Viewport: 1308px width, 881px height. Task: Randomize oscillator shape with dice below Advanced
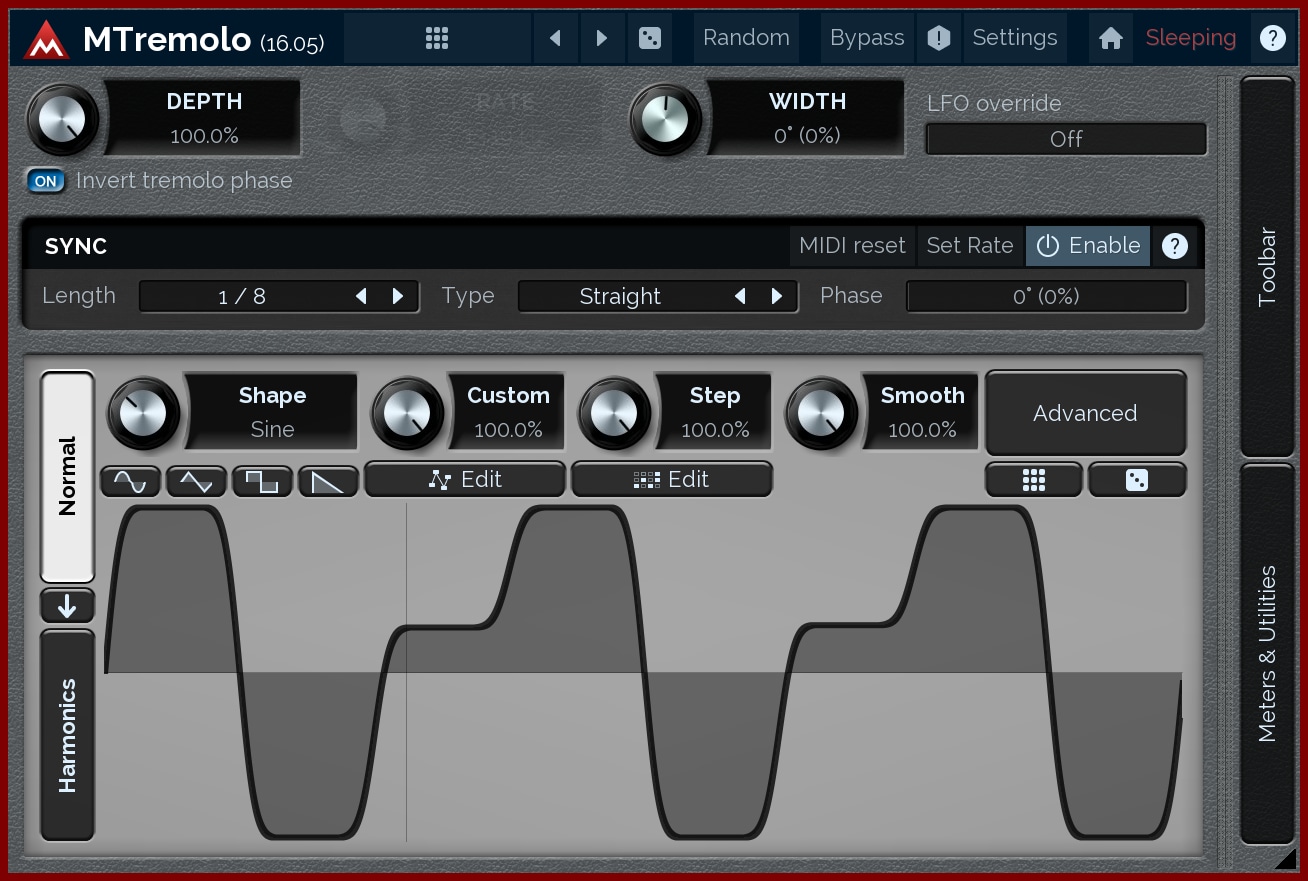[x=1137, y=480]
